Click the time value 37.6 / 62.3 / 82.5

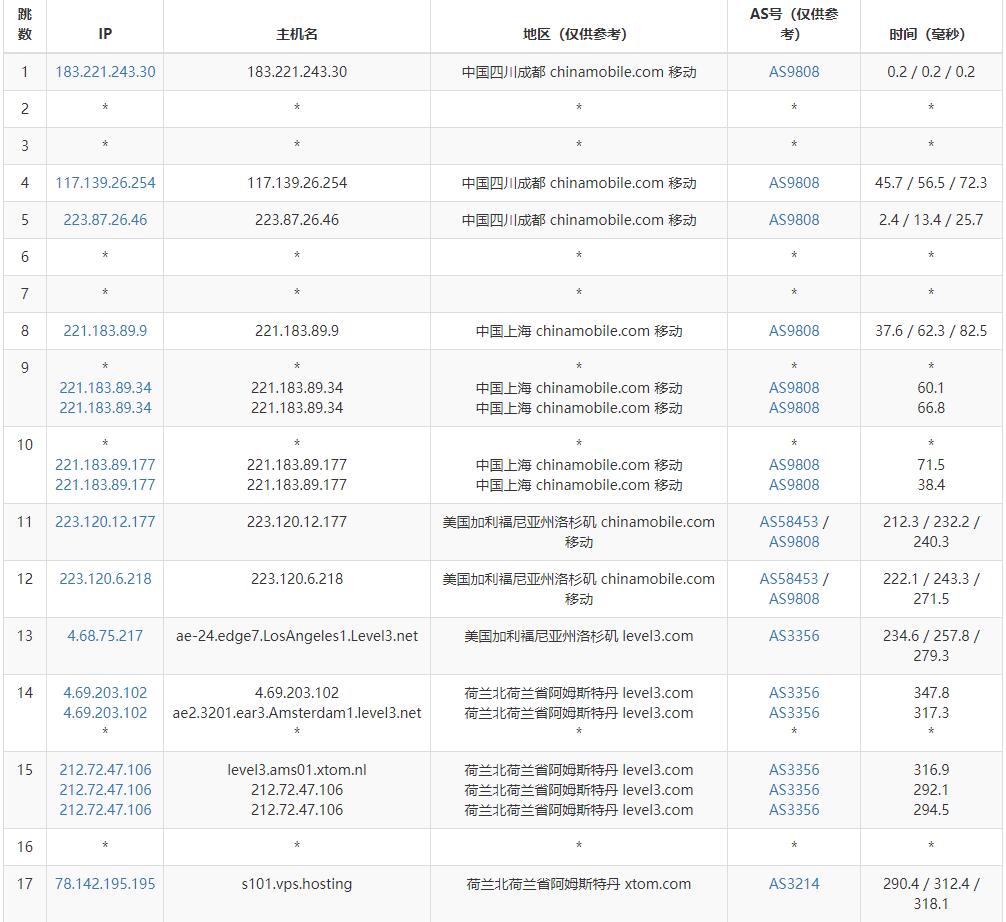click(931, 331)
